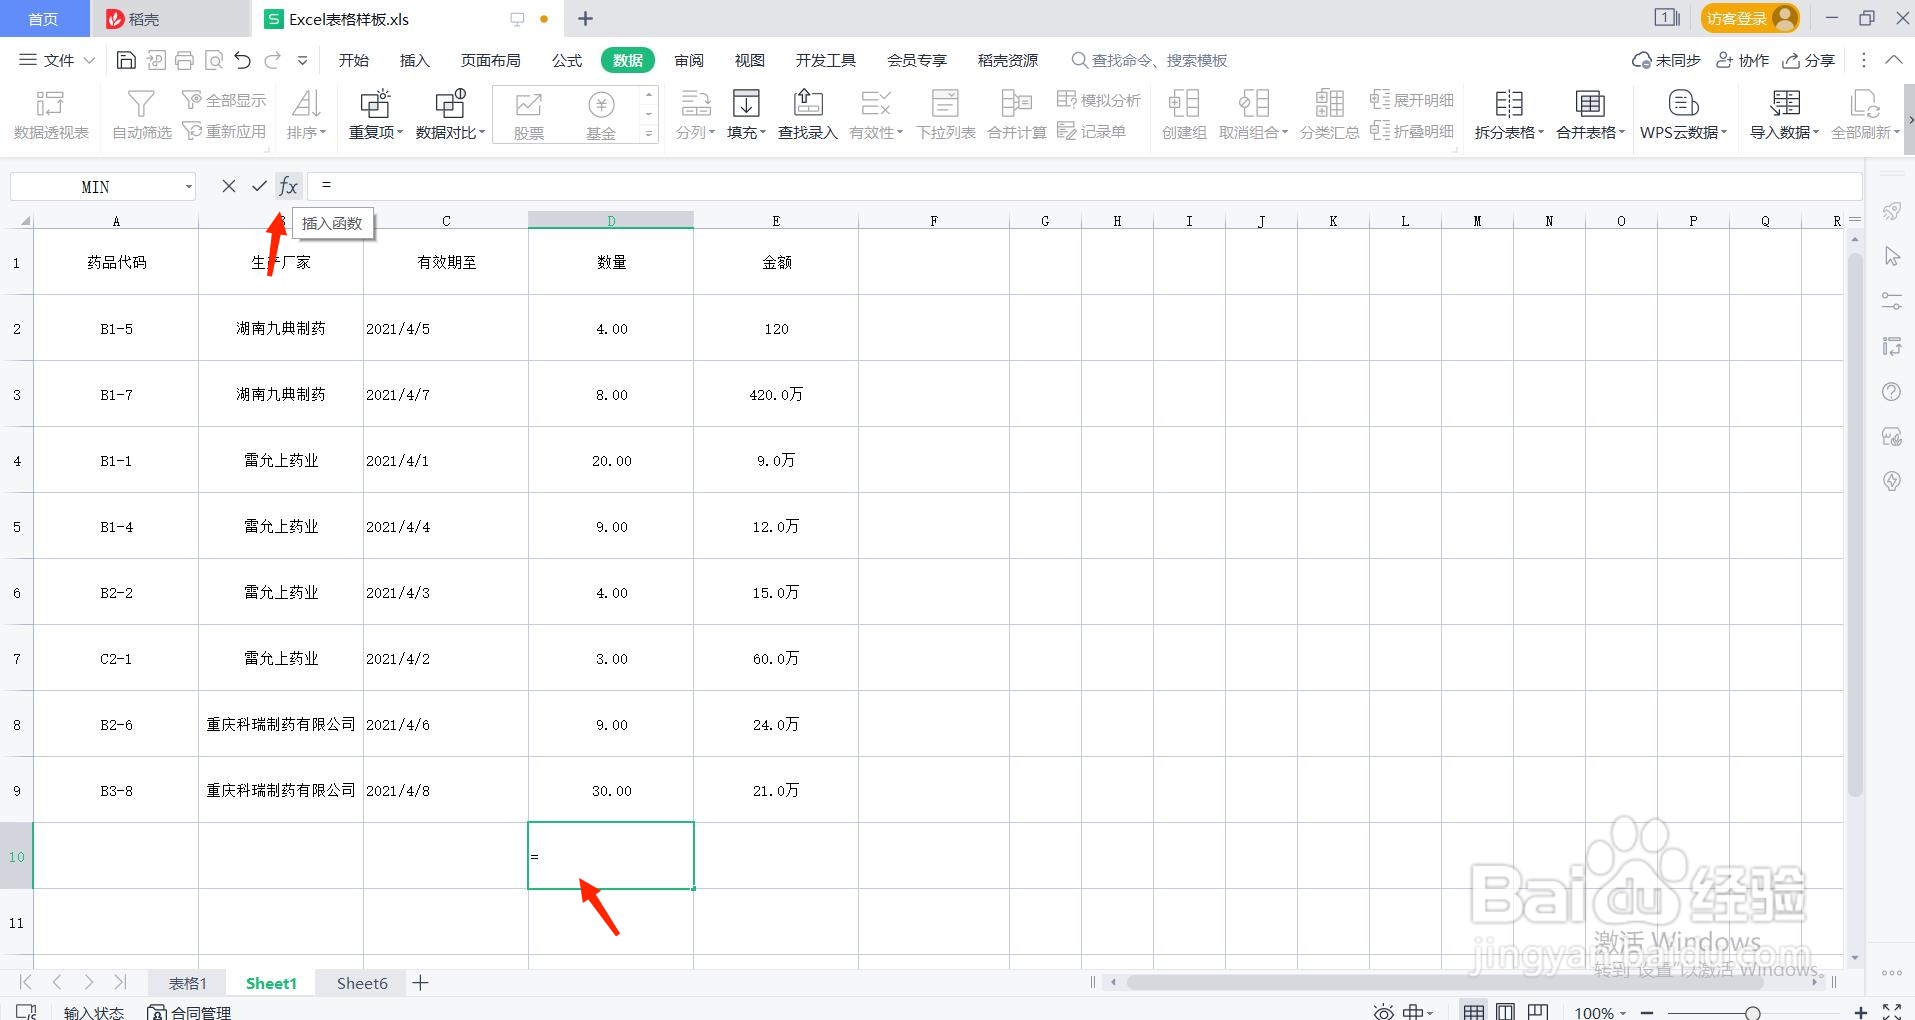
Task: Select the column D header
Action: (x=611, y=220)
